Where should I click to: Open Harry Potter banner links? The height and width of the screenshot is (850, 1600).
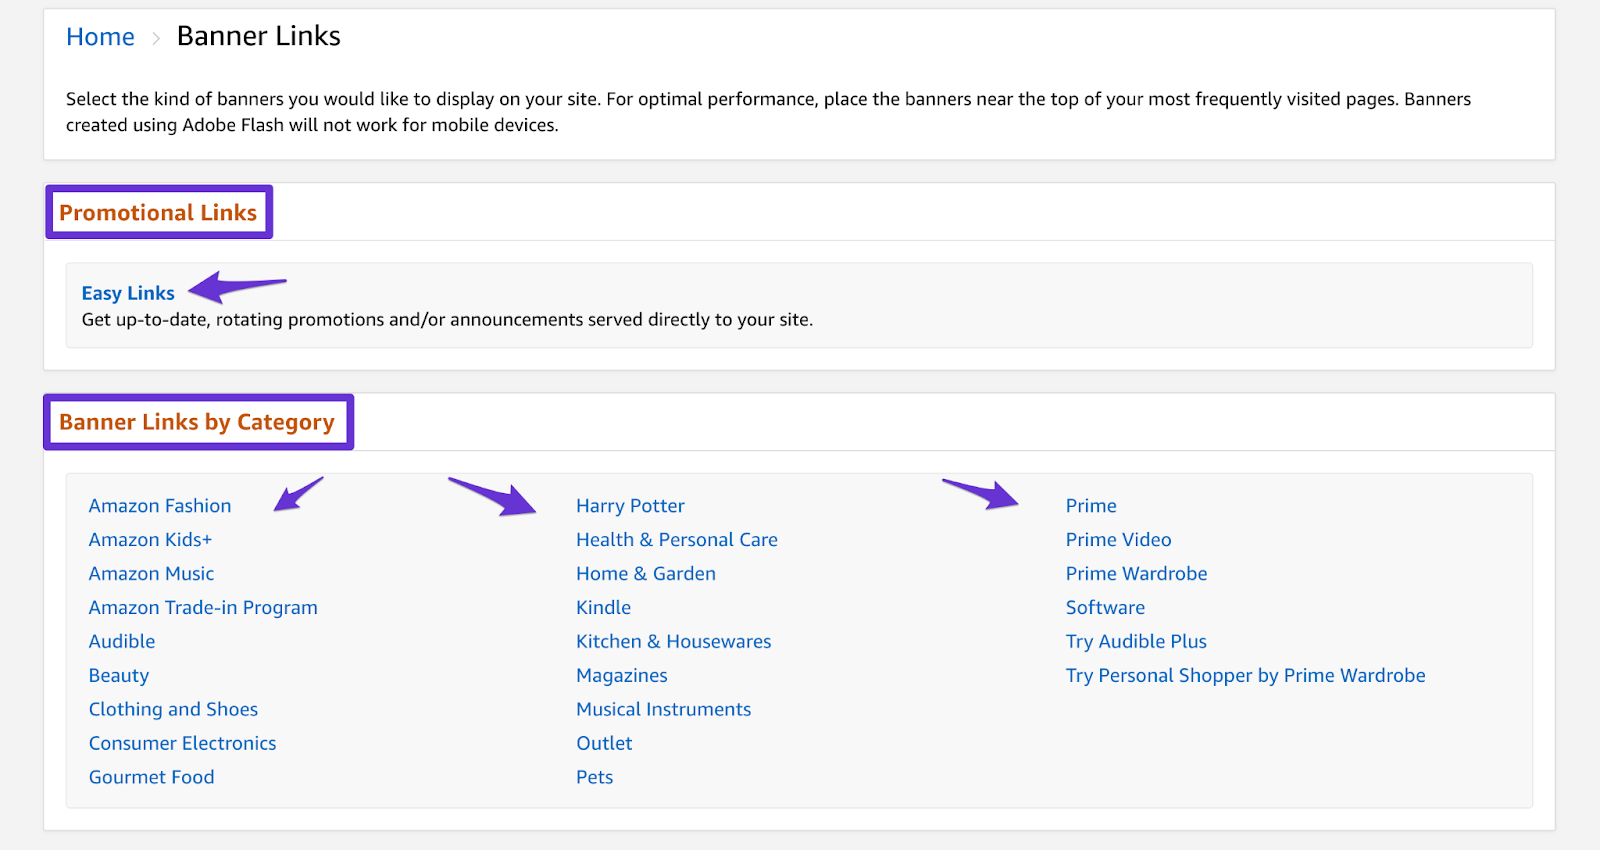630,506
